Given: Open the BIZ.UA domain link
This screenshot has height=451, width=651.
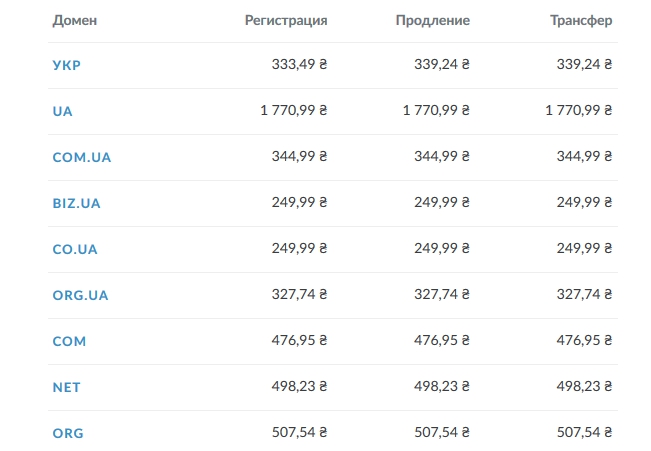Looking at the screenshot, I should (x=76, y=203).
